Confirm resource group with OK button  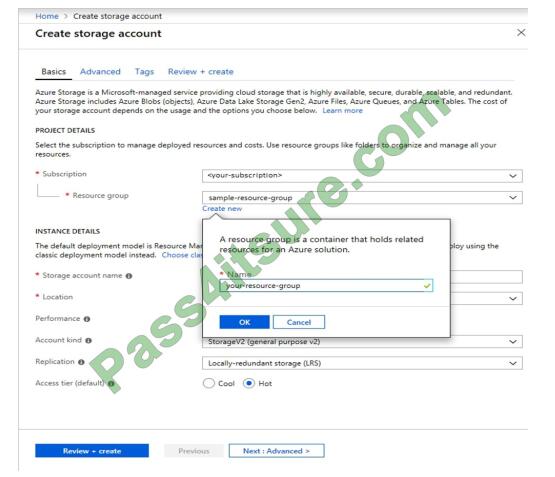click(245, 322)
